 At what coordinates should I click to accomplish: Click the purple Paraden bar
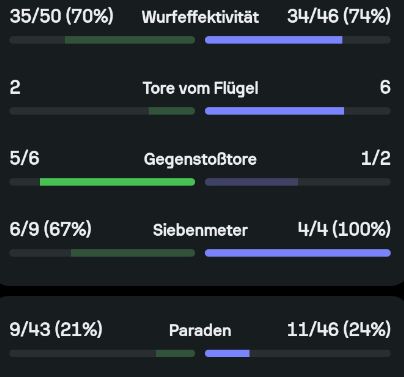pyautogui.click(x=227, y=353)
